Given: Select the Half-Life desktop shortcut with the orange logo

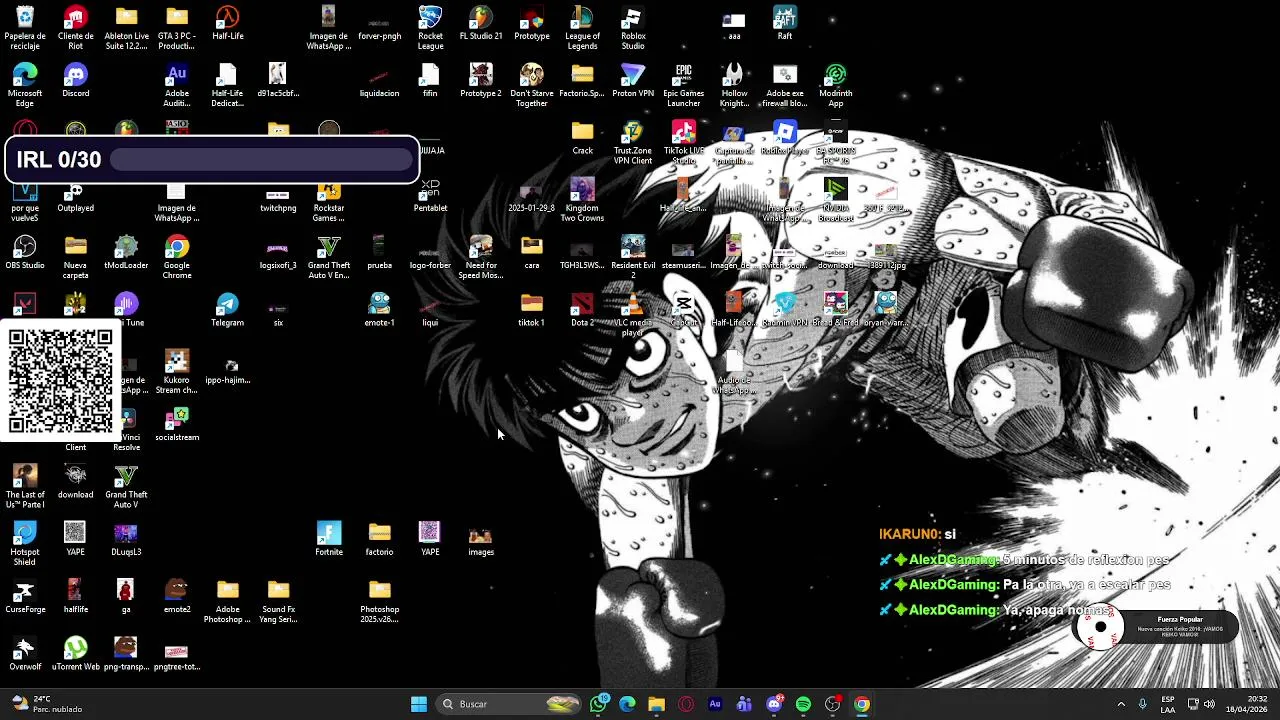Looking at the screenshot, I should [x=228, y=24].
